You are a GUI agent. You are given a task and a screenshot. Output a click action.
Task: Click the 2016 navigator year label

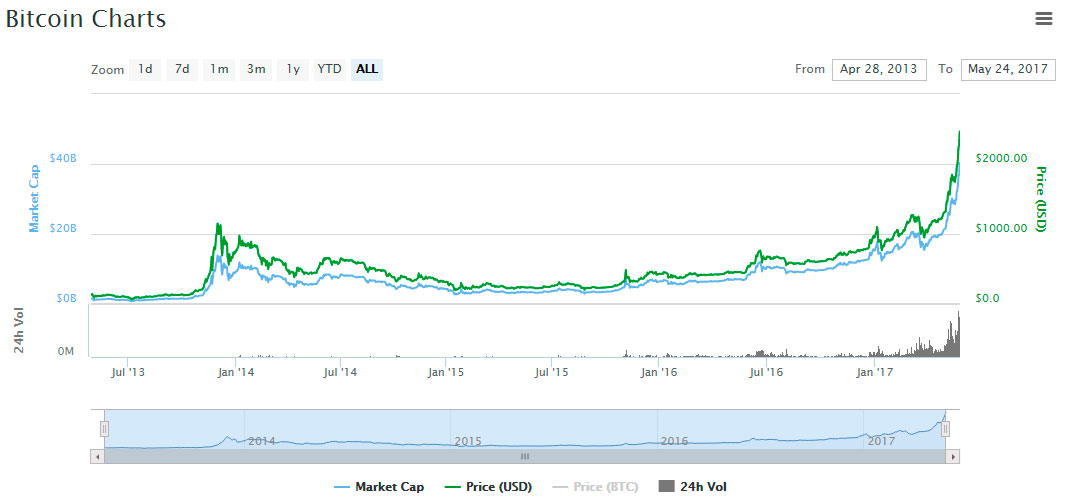[x=674, y=441]
